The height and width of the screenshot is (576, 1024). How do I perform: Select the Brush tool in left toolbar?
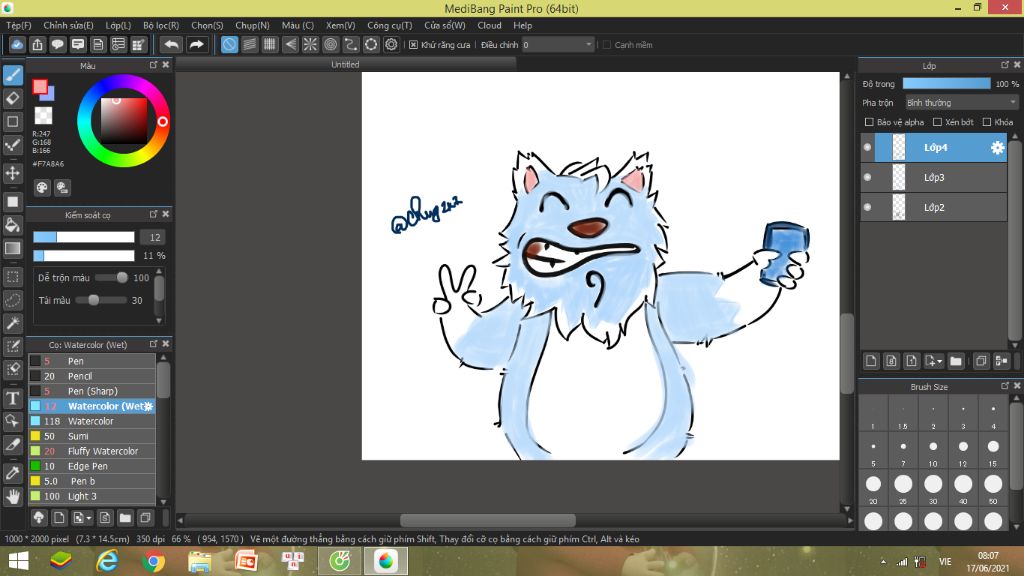pyautogui.click(x=12, y=75)
